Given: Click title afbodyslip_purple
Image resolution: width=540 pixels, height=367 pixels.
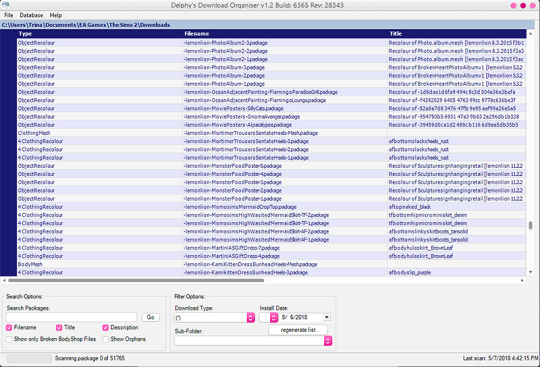Looking at the screenshot, I should 410,273.
